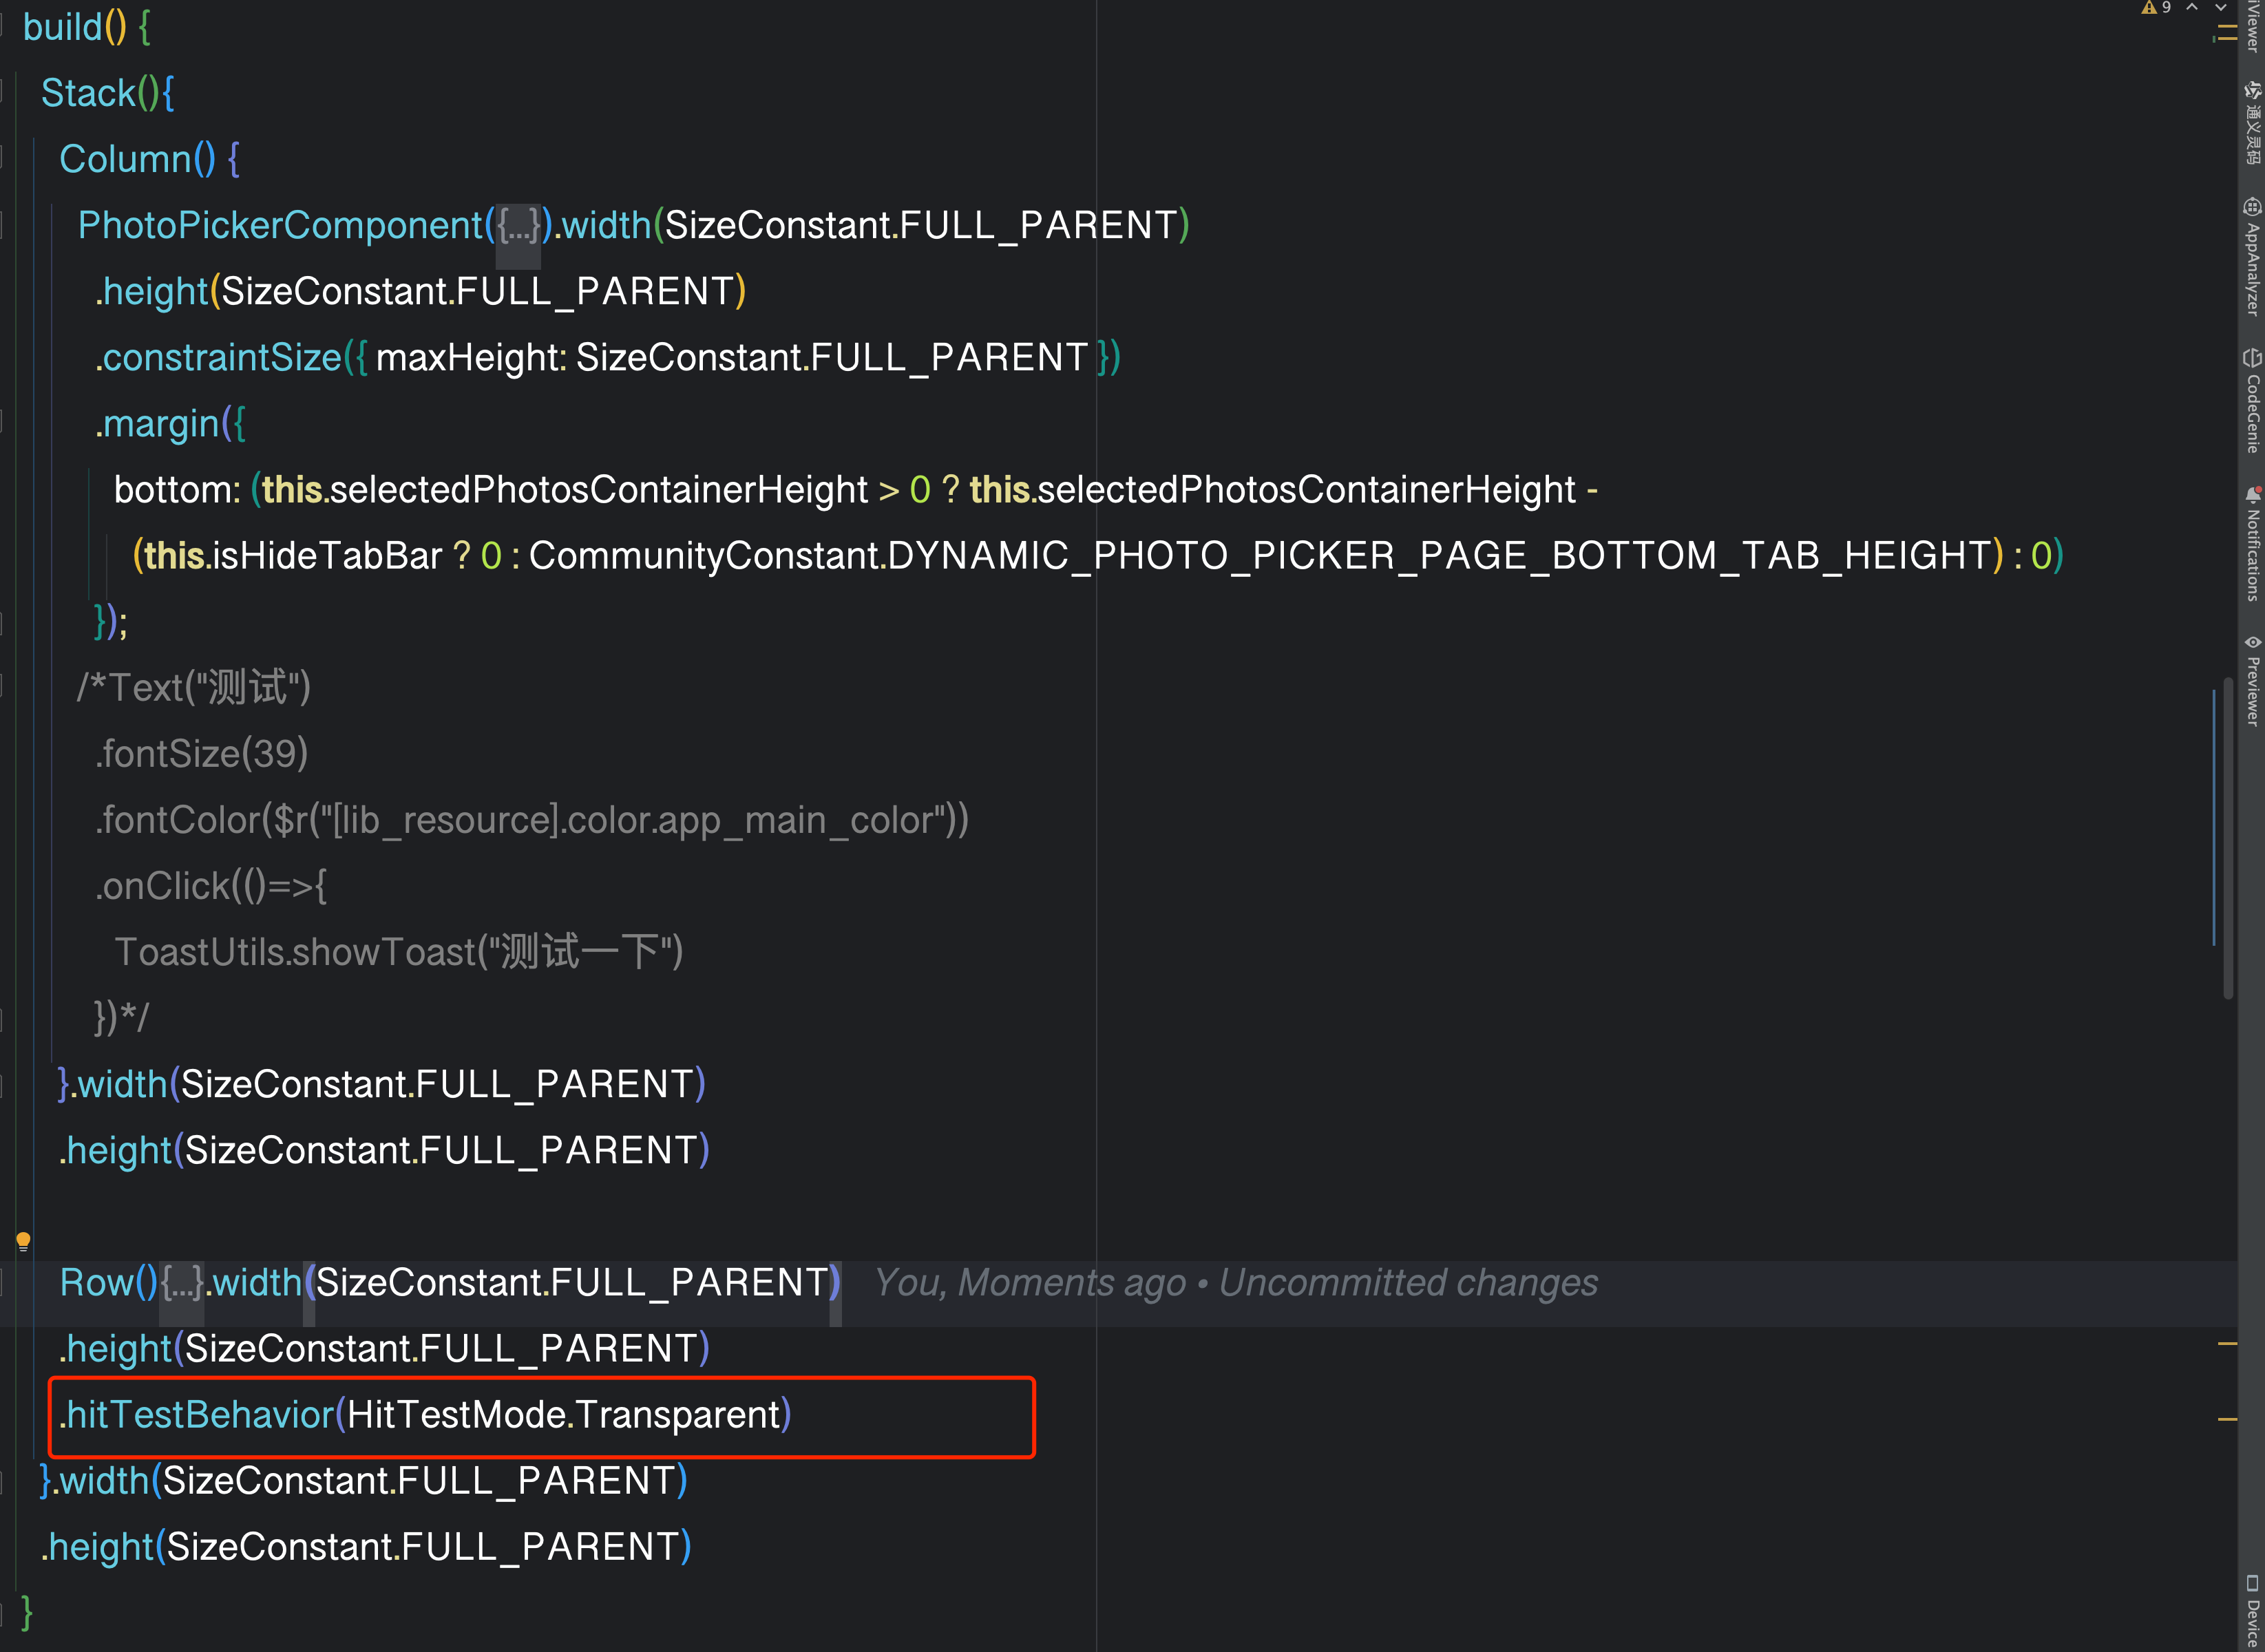
Task: Click the 'Row' component name
Action: (96, 1283)
